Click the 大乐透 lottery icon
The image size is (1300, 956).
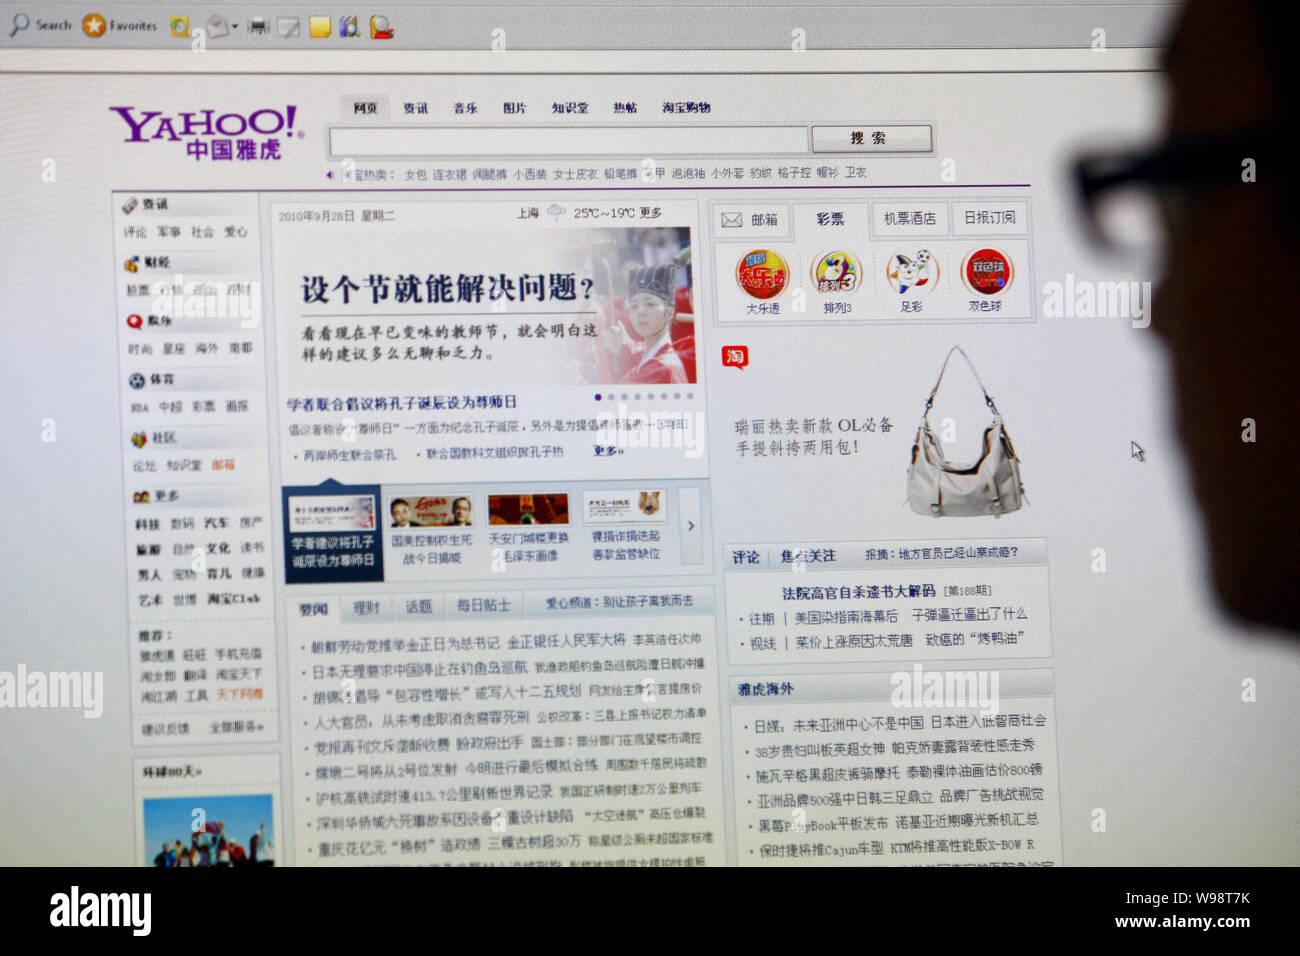click(x=763, y=276)
